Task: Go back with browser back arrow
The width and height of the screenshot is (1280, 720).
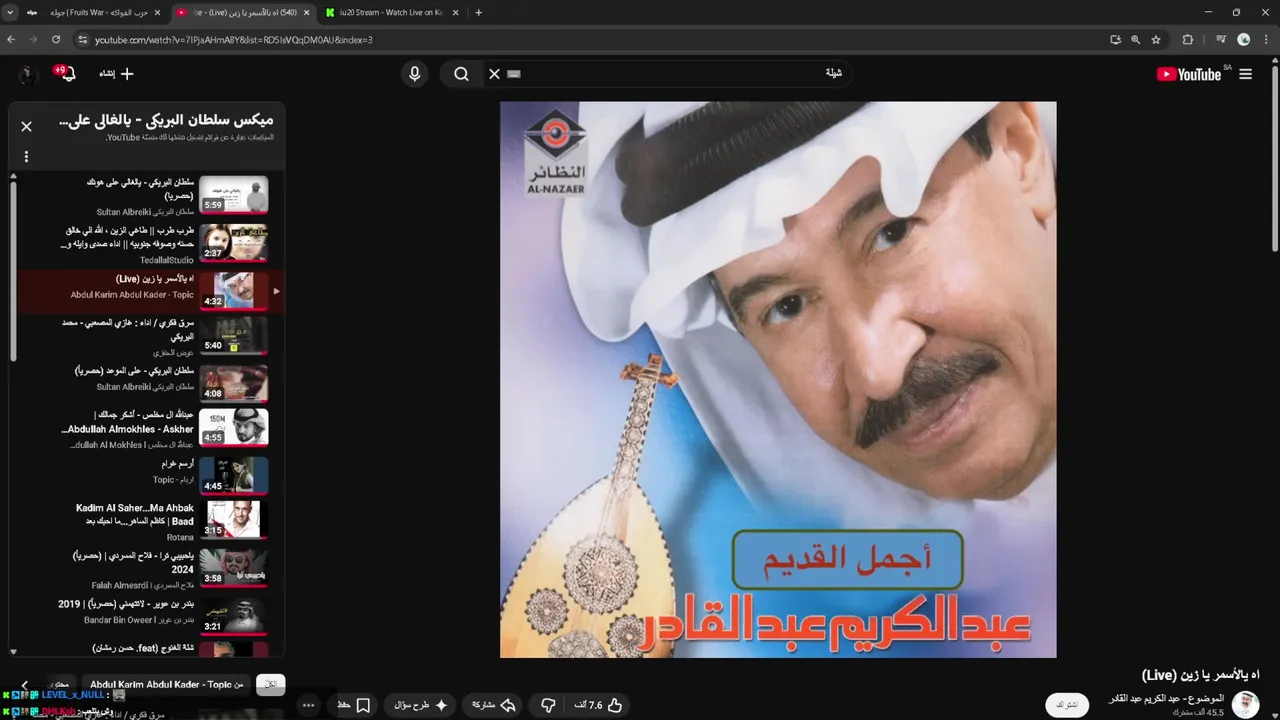Action: [12, 40]
